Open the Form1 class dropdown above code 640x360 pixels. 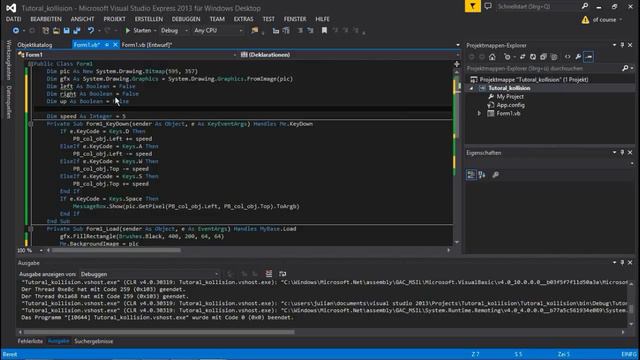tap(127, 55)
